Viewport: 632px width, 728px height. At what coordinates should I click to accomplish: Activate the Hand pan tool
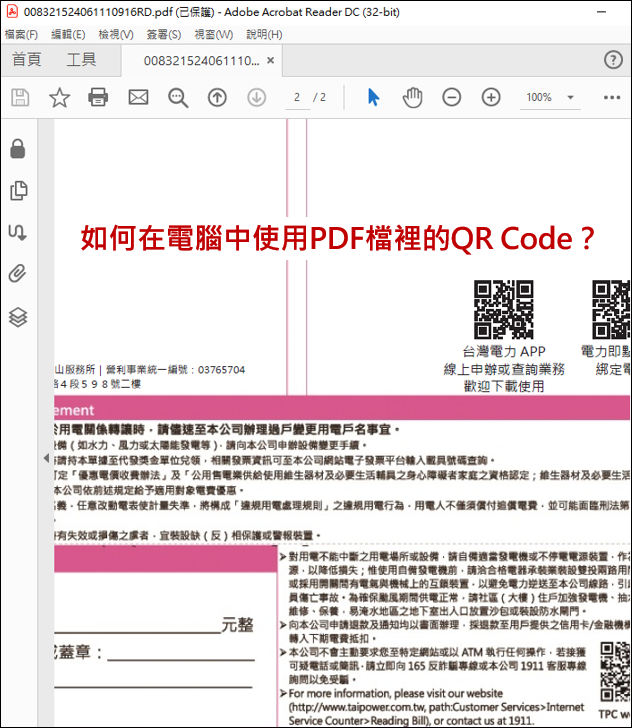[412, 98]
